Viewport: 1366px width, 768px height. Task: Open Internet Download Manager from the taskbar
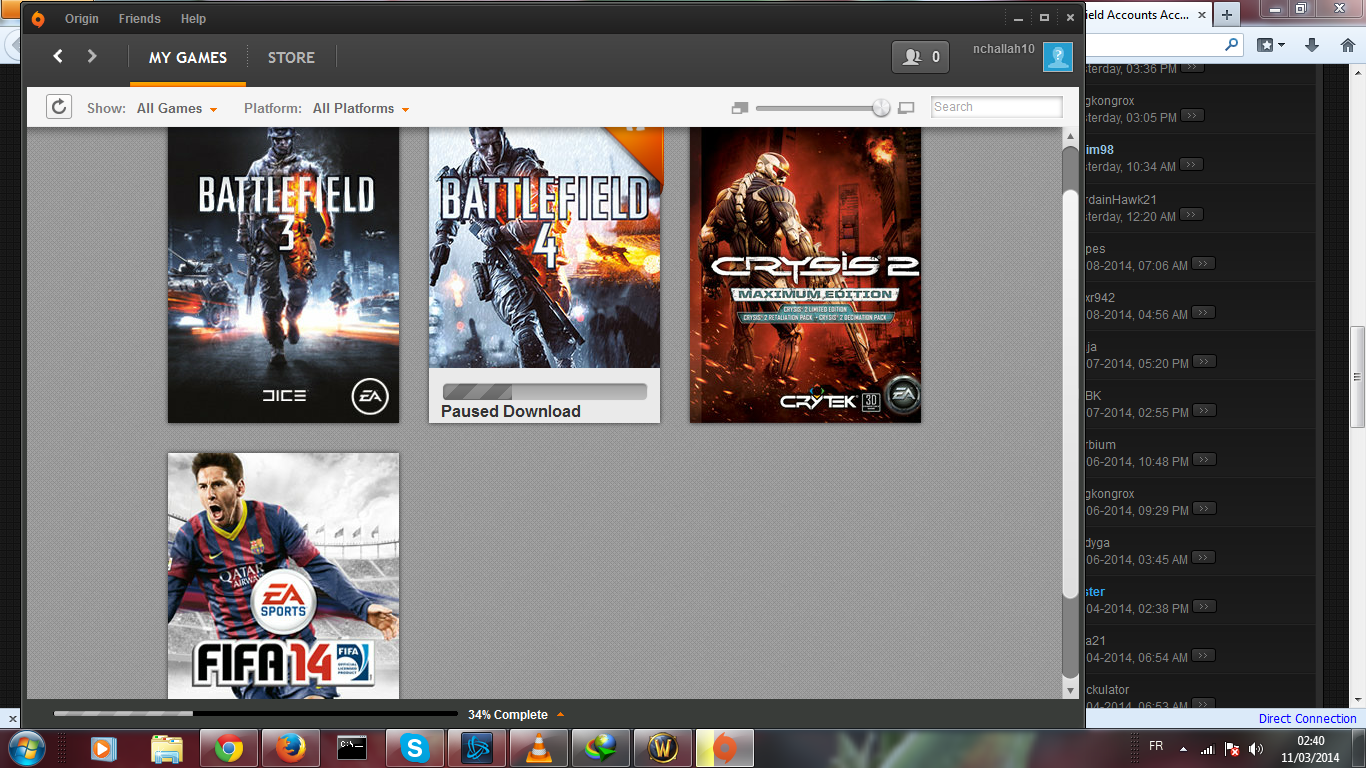tap(600, 748)
